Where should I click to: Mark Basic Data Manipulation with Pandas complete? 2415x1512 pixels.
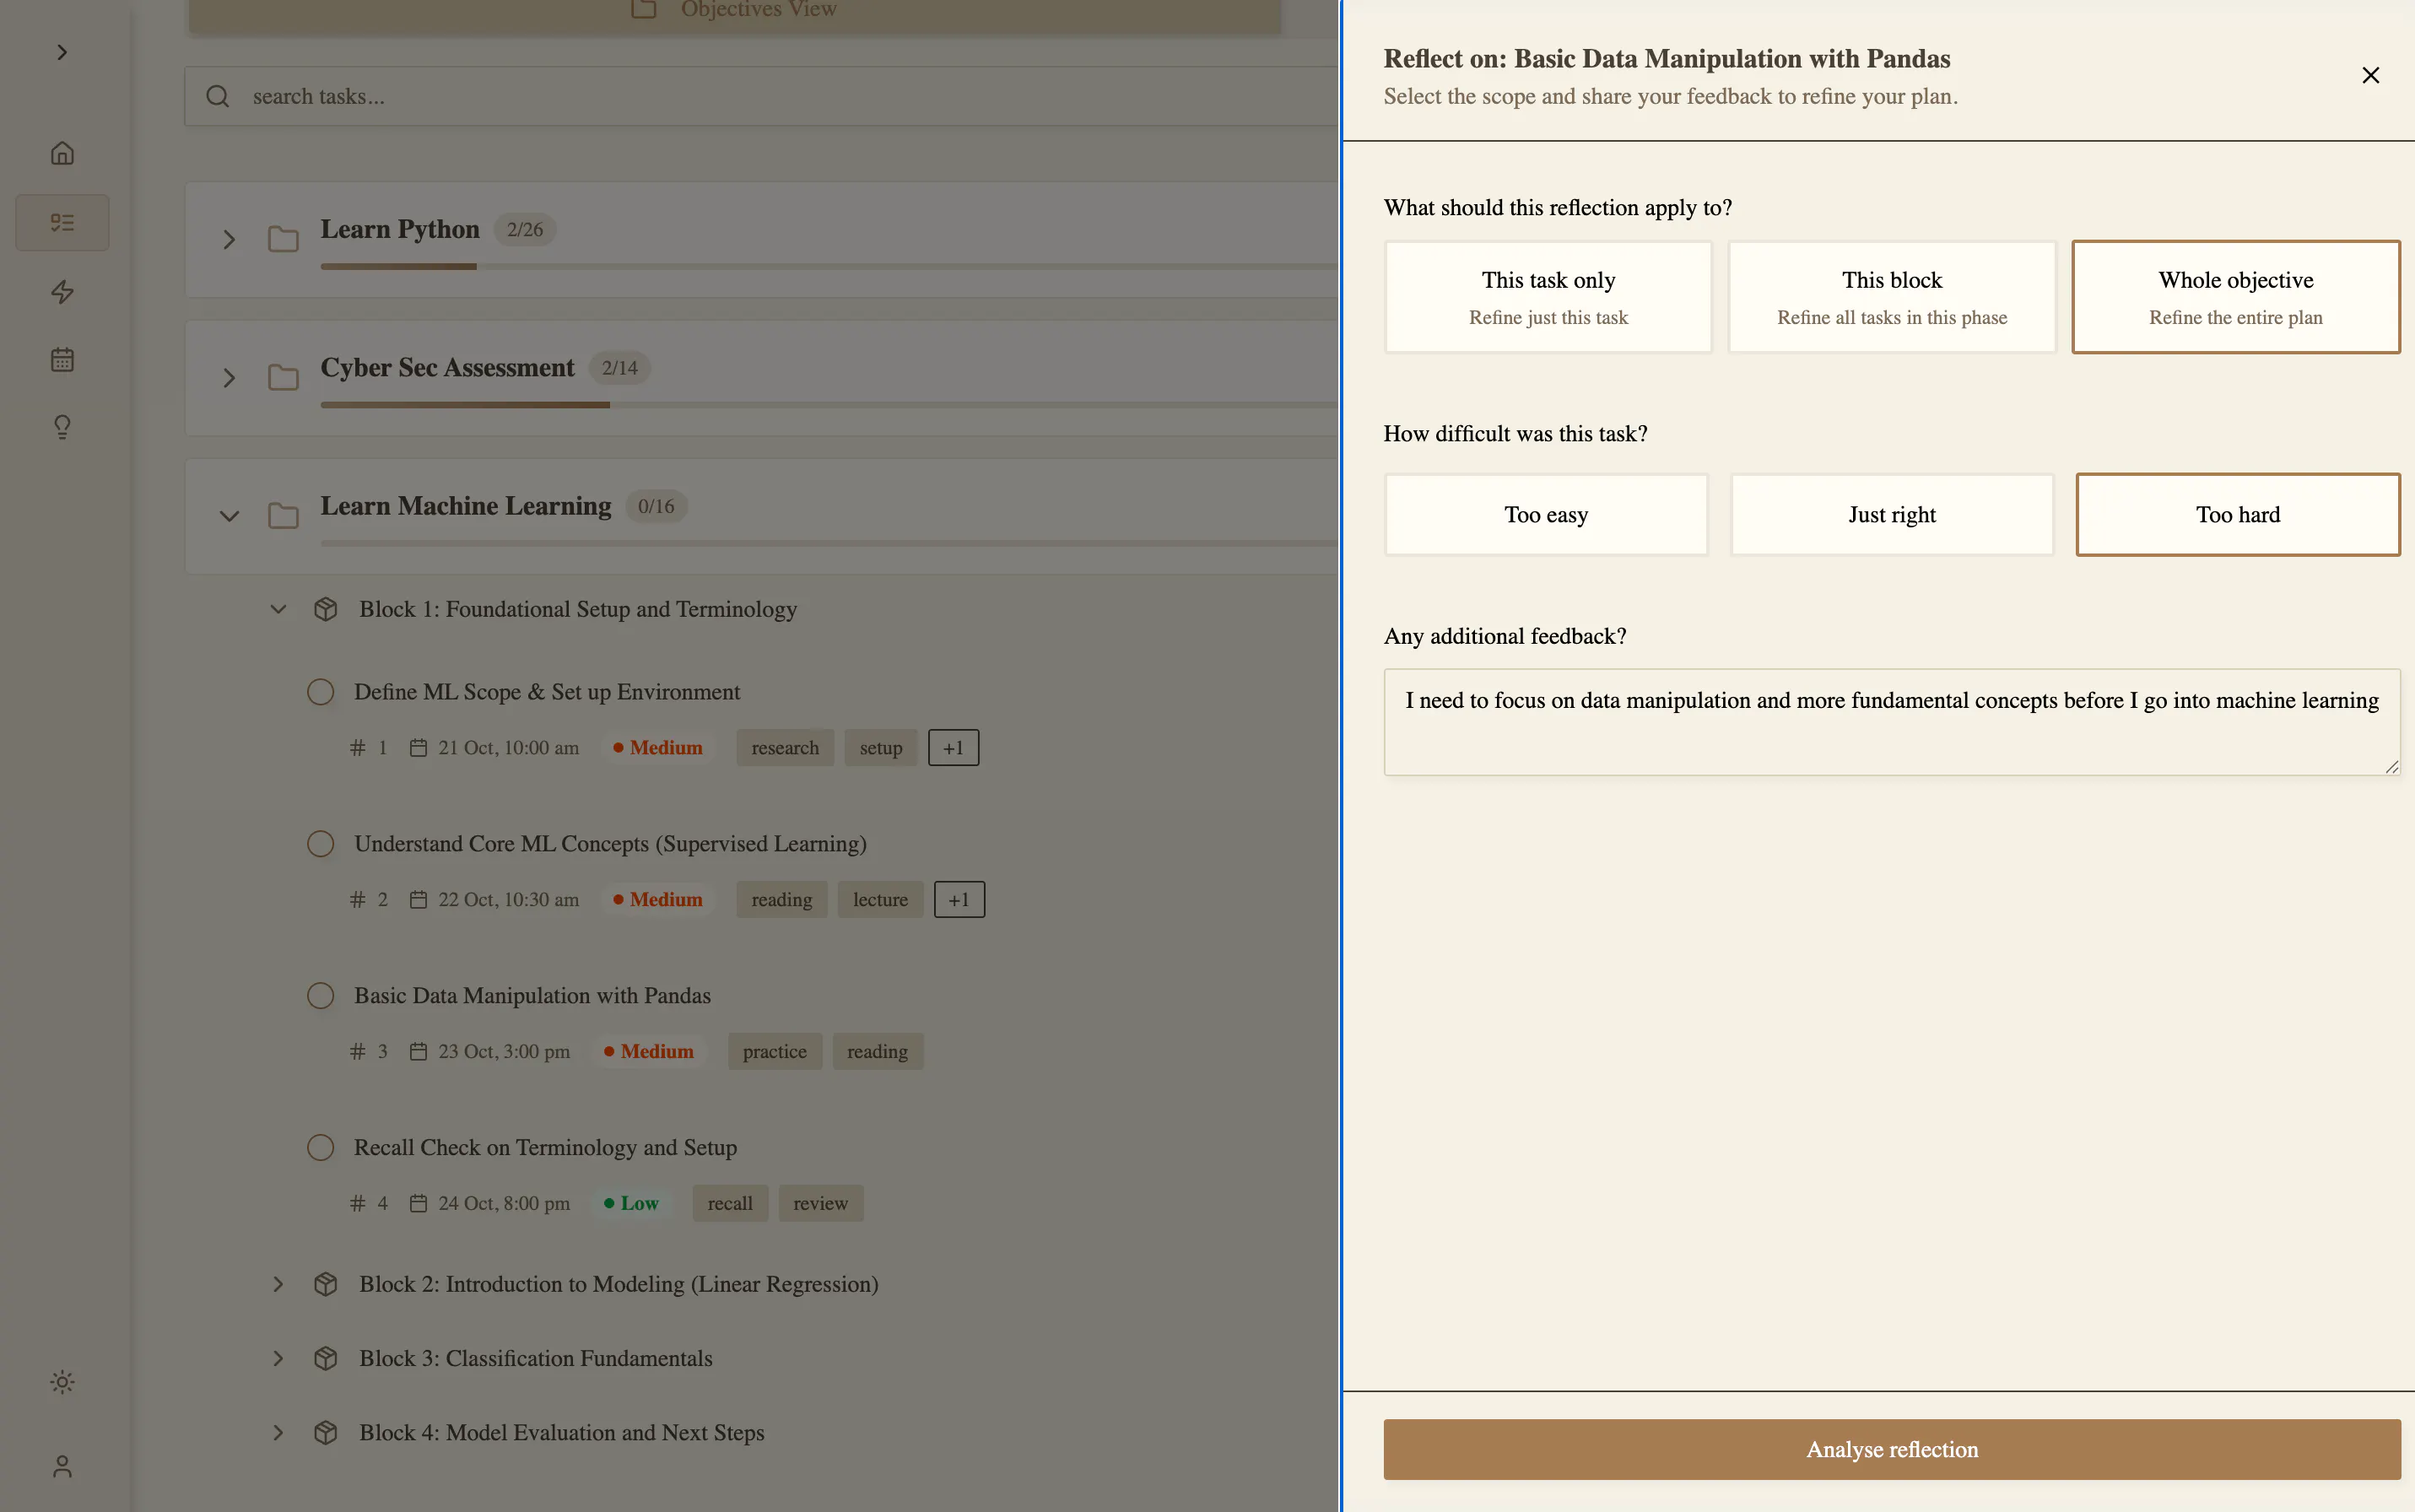(x=320, y=996)
